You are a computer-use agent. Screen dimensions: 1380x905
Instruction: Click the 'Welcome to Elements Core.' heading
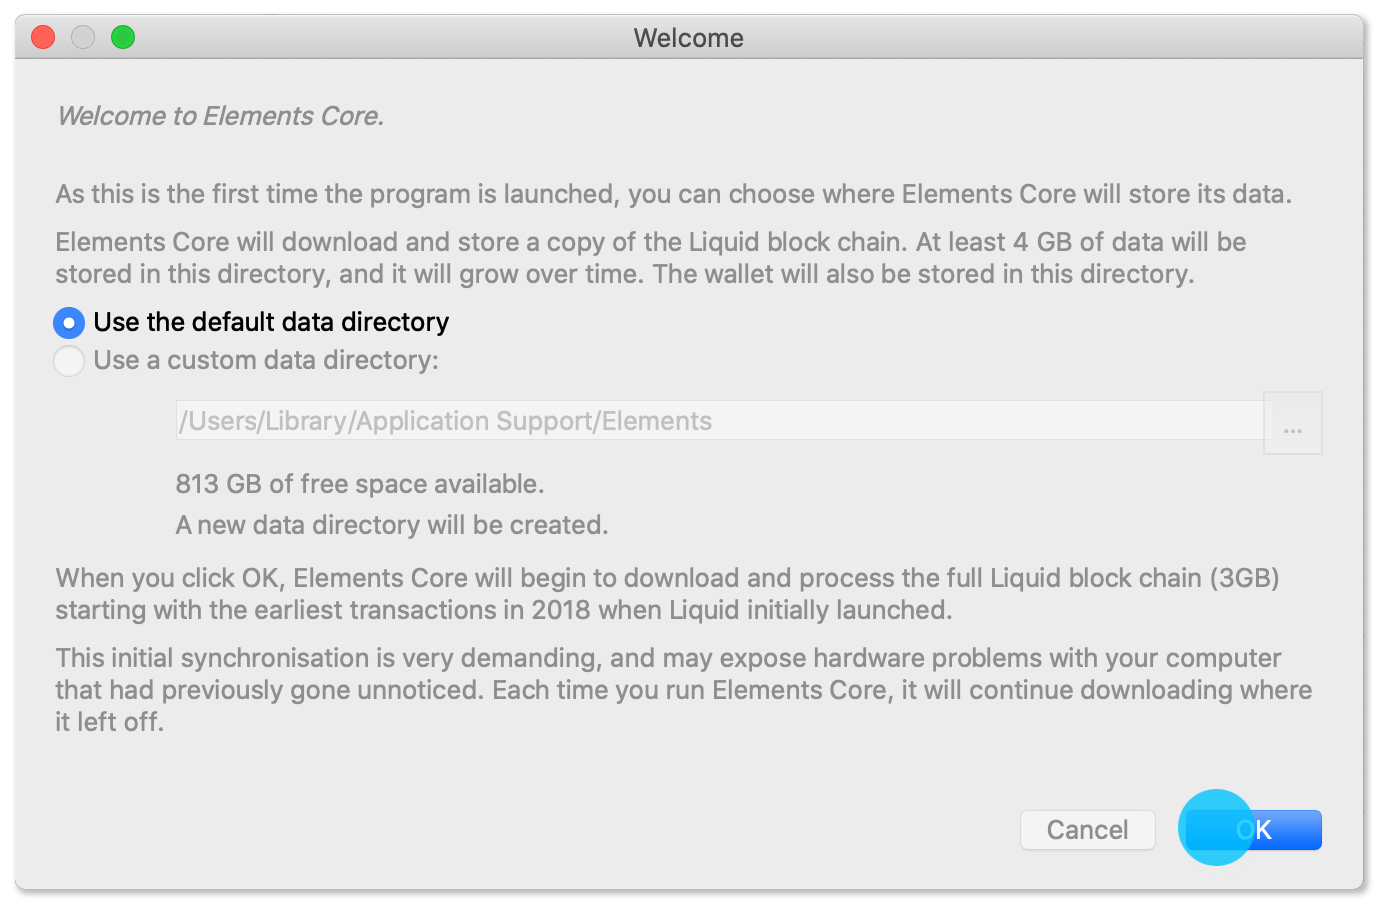(x=220, y=116)
